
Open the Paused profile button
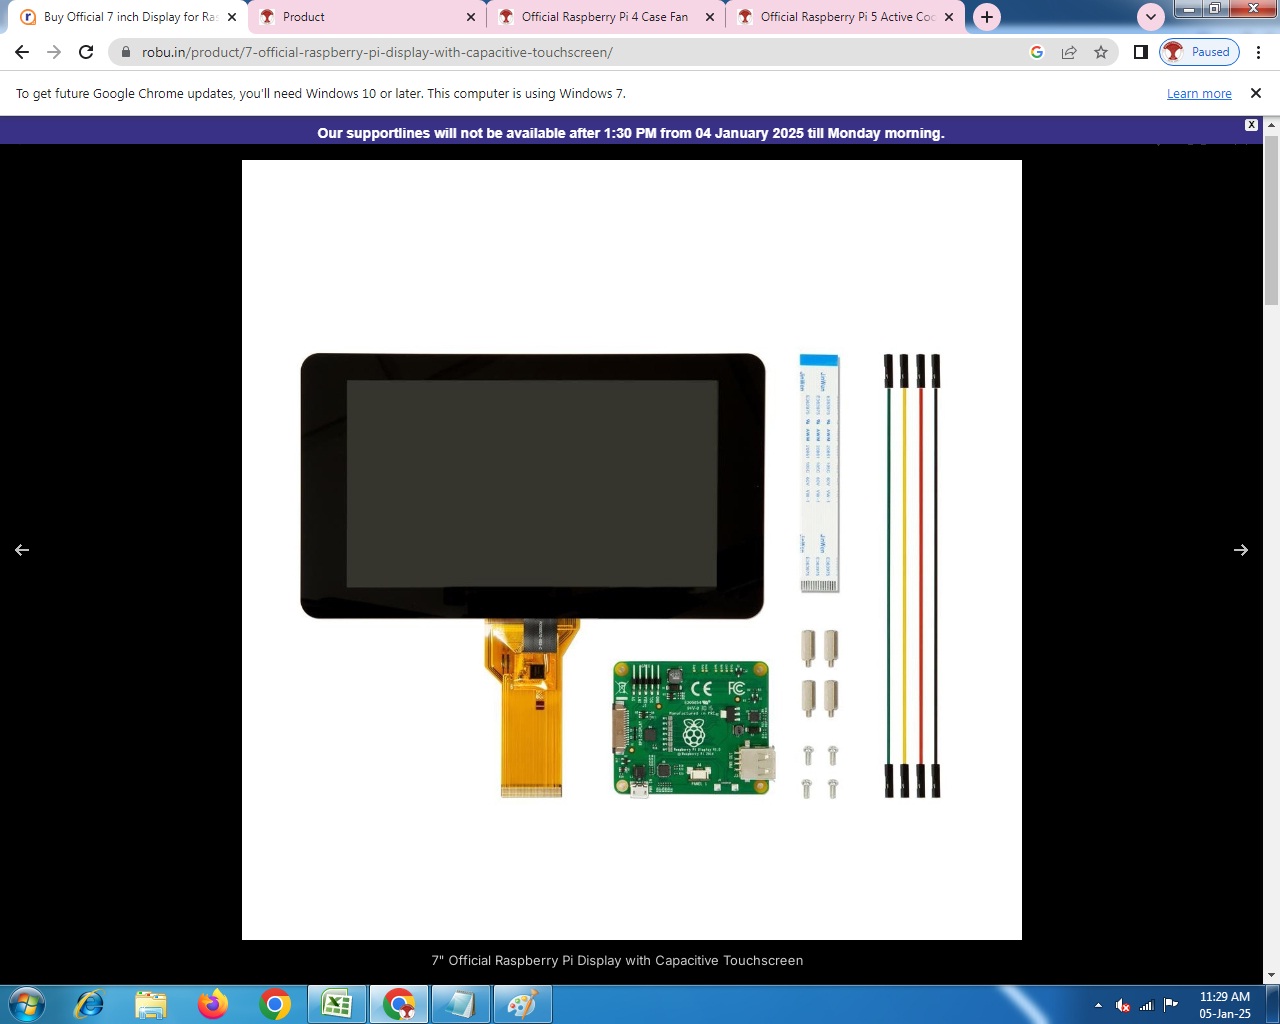click(1199, 52)
